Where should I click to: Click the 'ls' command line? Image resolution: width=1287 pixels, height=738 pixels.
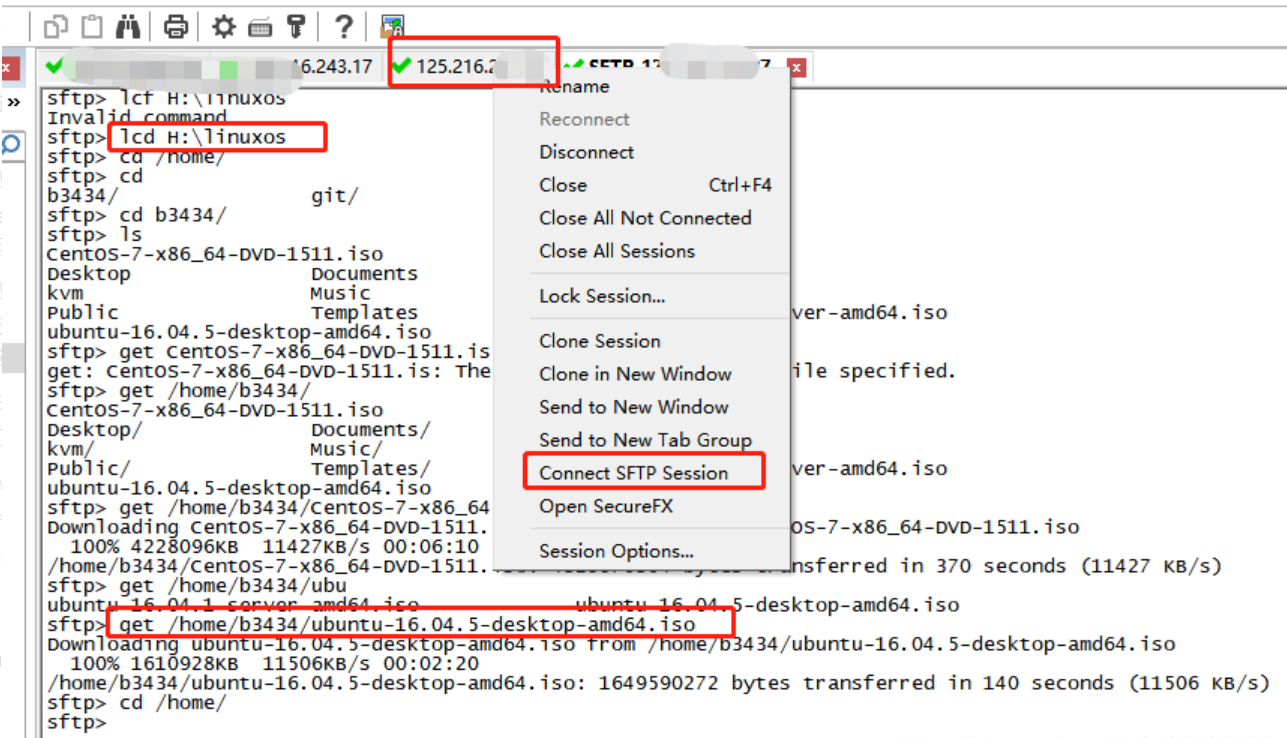[x=95, y=235]
